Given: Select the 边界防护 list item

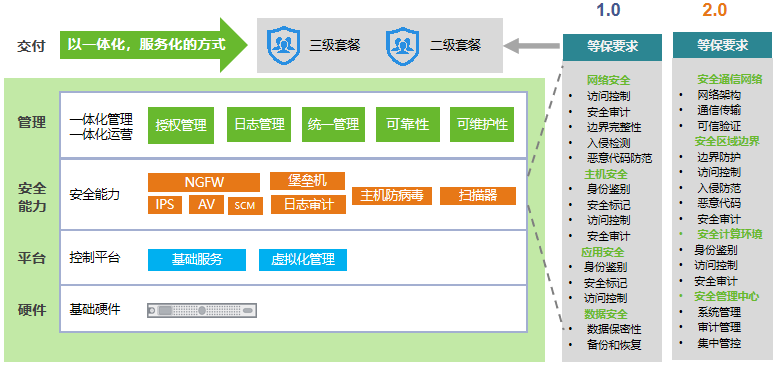Looking at the screenshot, I should (x=720, y=157).
